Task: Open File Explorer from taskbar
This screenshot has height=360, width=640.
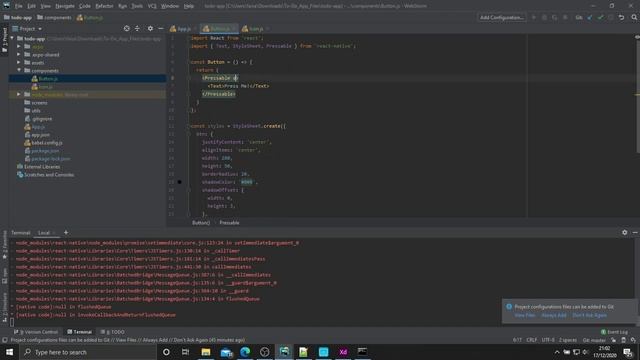Action: pos(206,352)
